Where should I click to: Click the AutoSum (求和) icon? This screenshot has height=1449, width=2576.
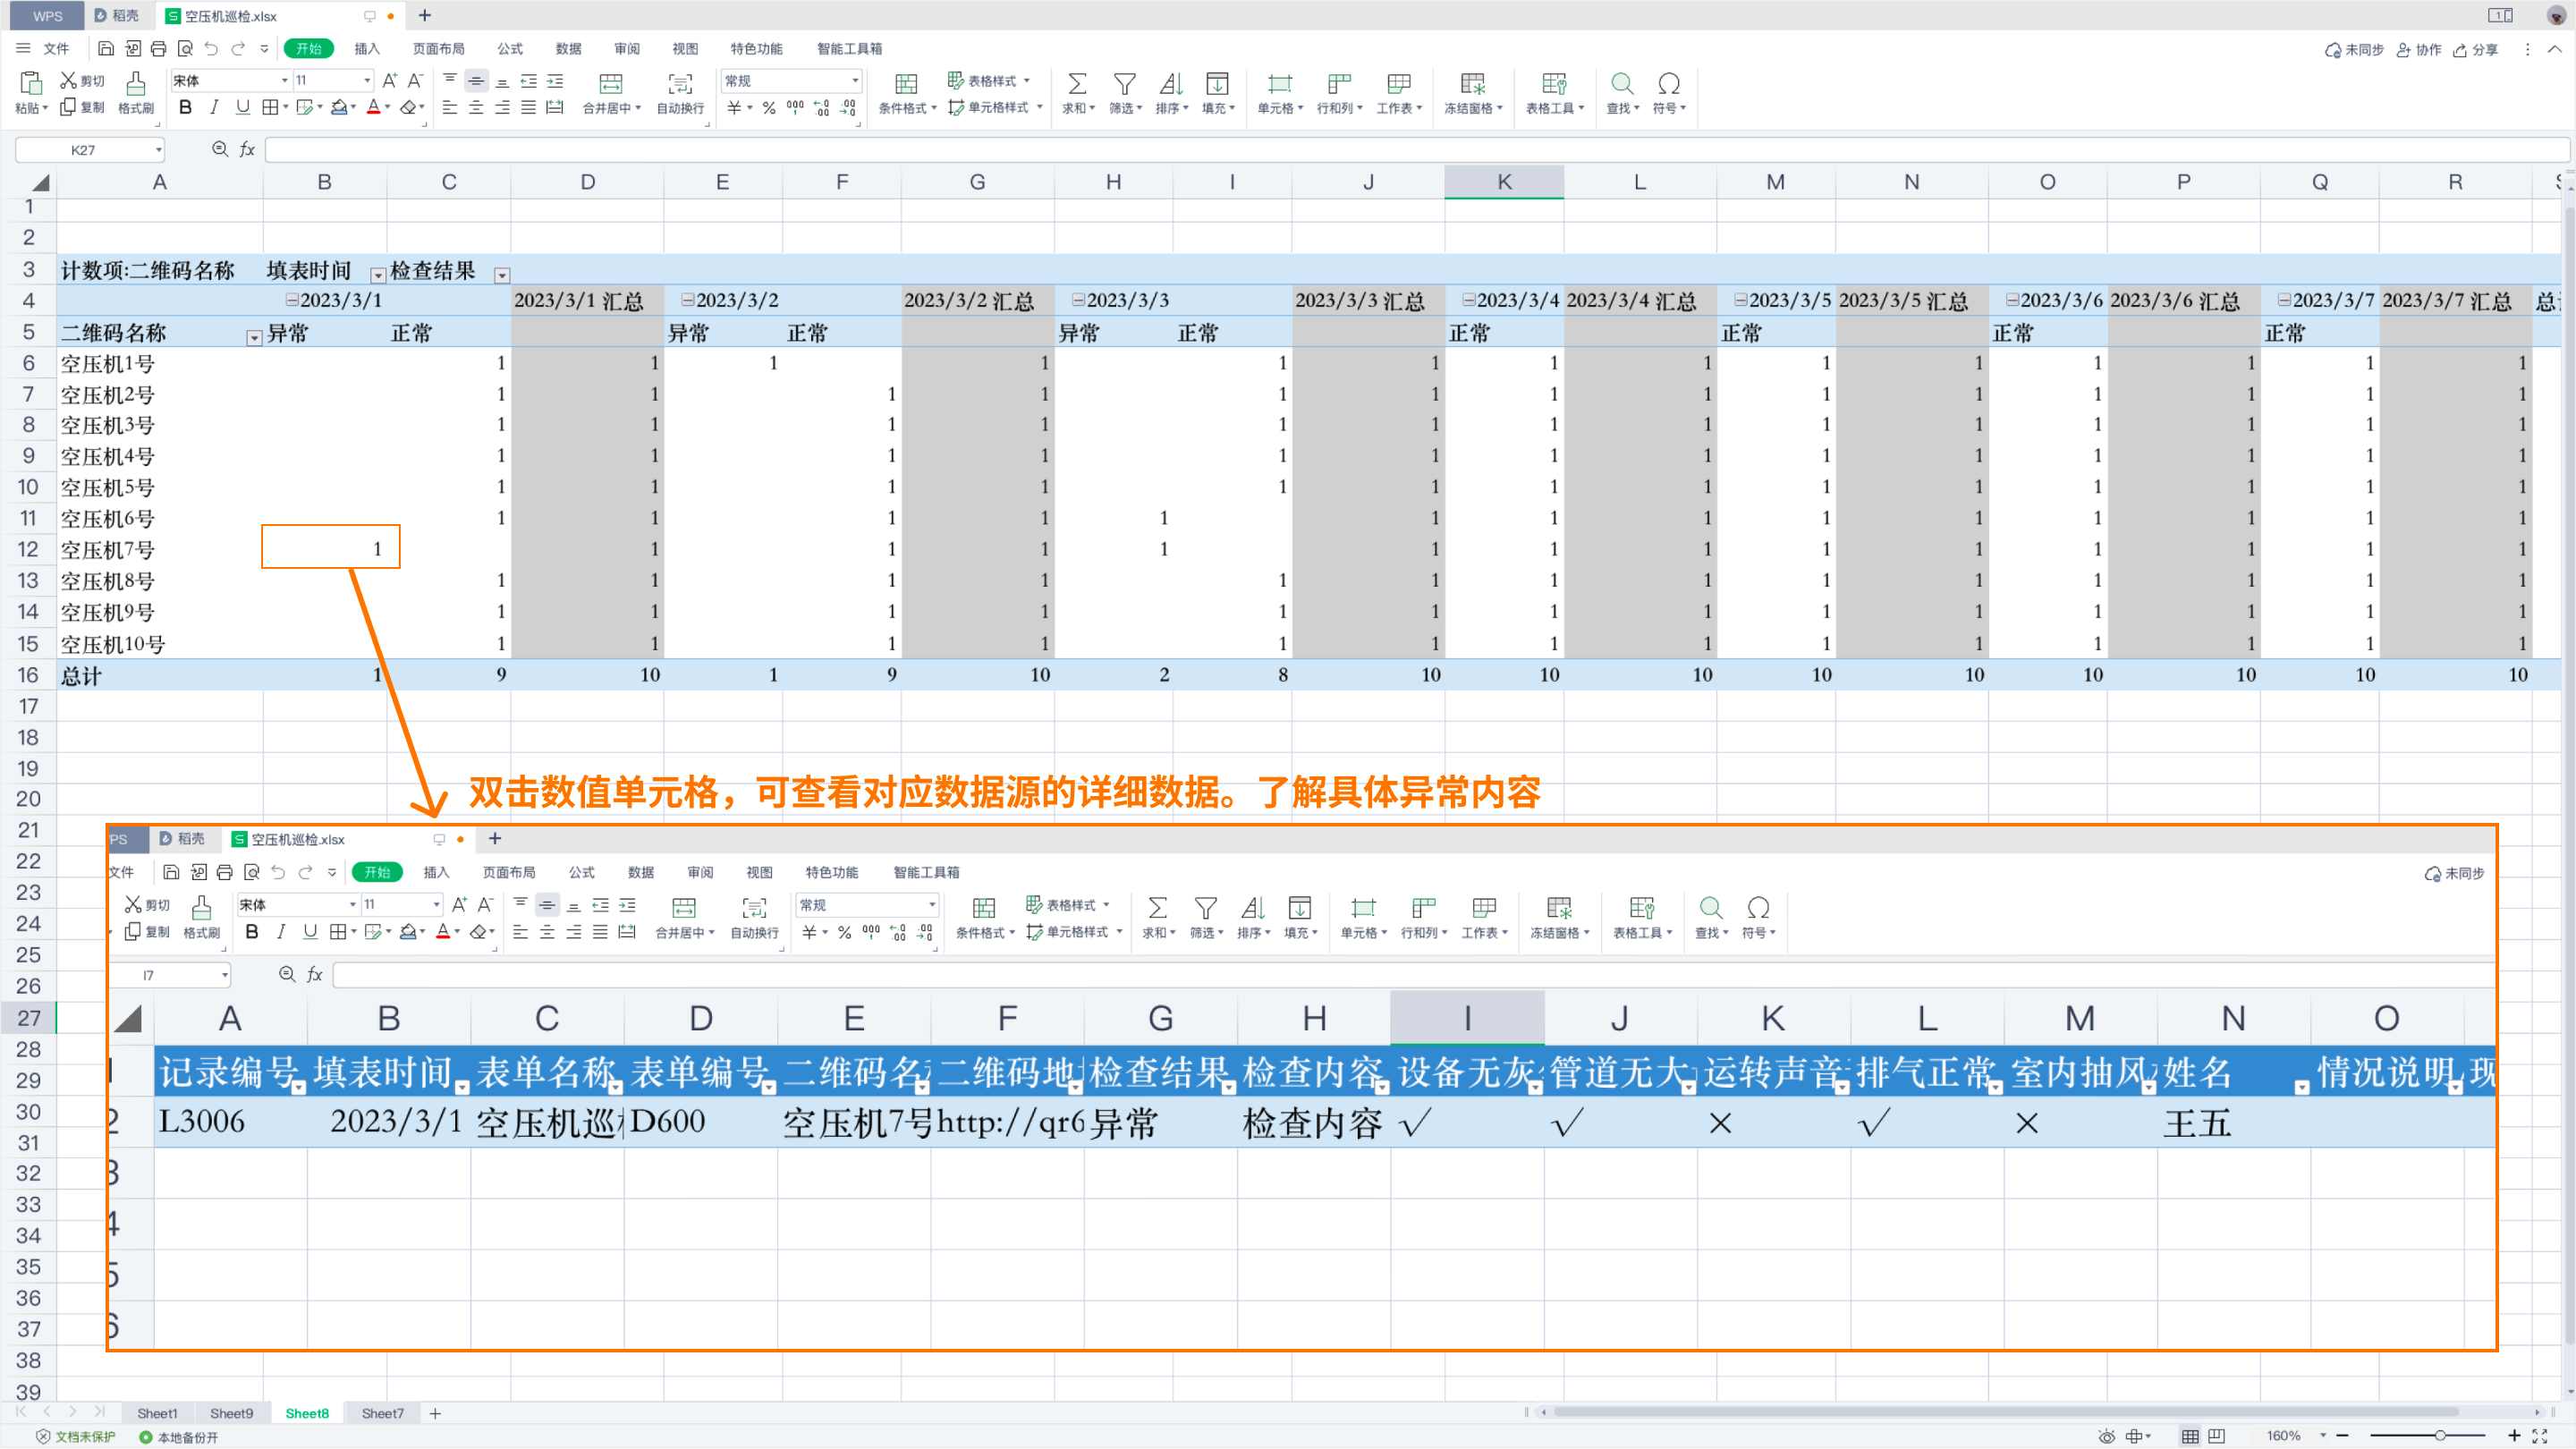pyautogui.click(x=1077, y=84)
